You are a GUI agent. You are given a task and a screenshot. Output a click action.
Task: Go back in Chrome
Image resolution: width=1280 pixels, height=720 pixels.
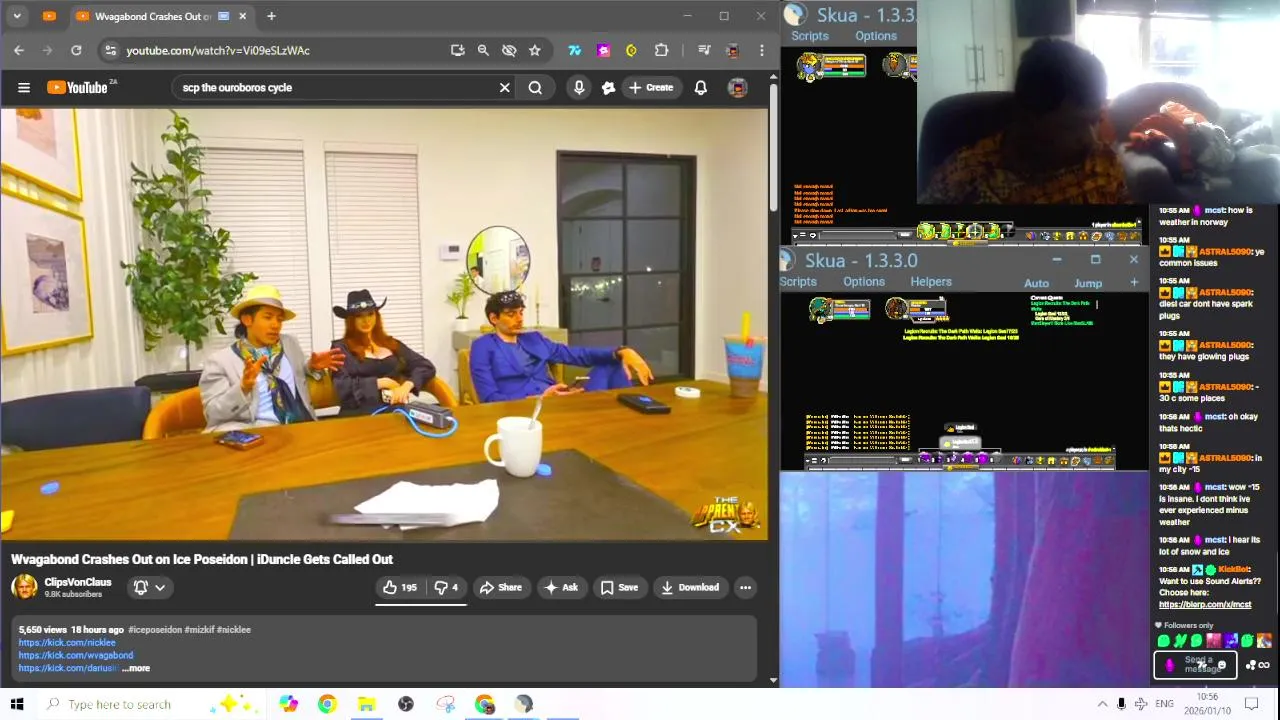[19, 50]
